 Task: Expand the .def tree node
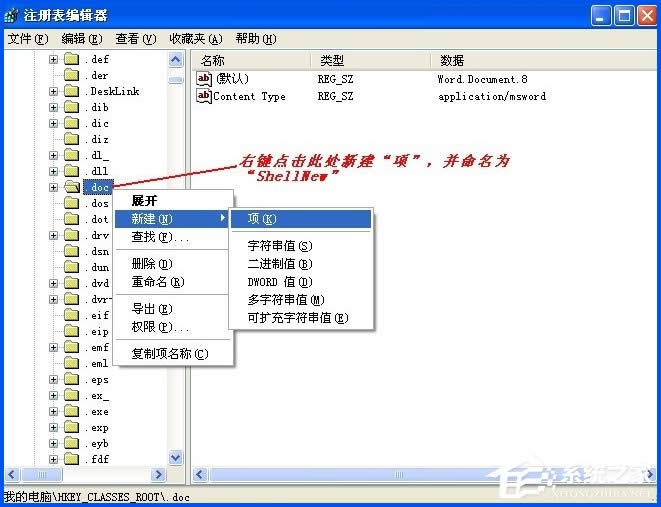click(x=53, y=59)
